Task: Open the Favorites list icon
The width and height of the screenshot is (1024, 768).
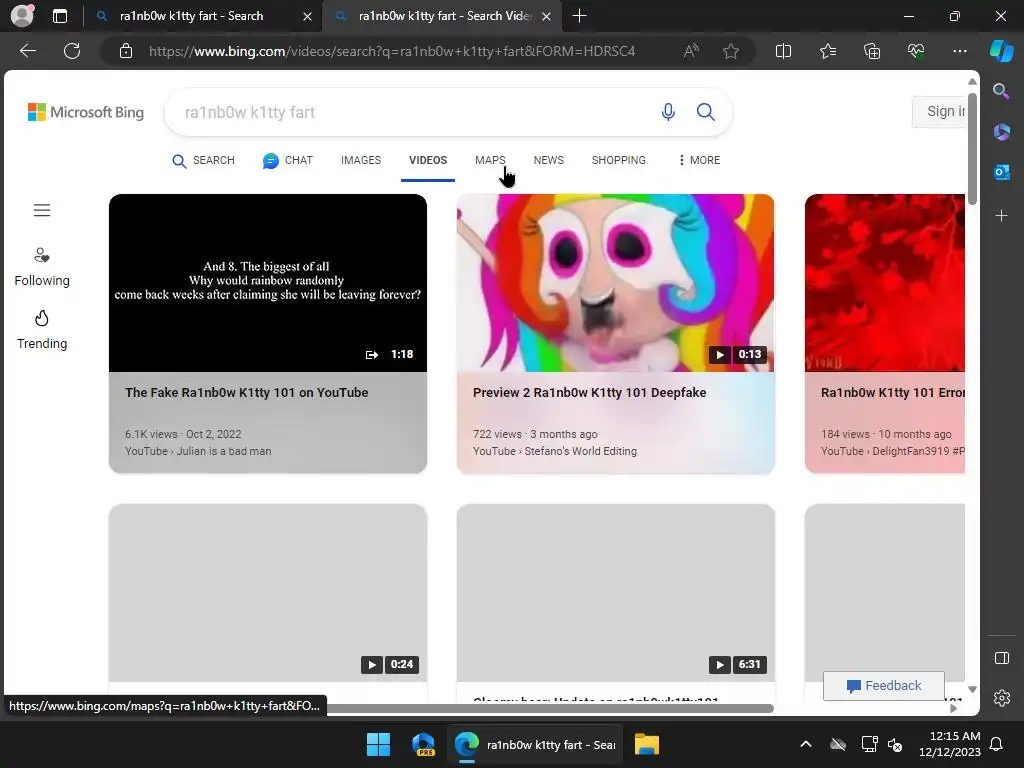Action: click(827, 51)
